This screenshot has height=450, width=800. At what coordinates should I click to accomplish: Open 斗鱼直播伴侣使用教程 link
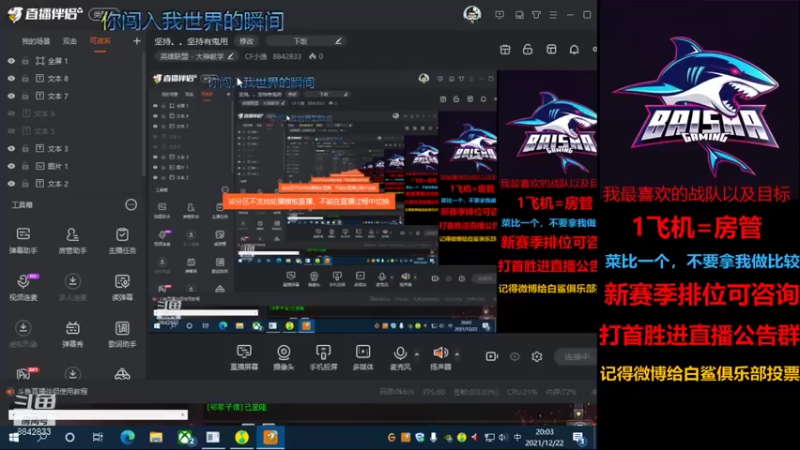pyautogui.click(x=53, y=391)
